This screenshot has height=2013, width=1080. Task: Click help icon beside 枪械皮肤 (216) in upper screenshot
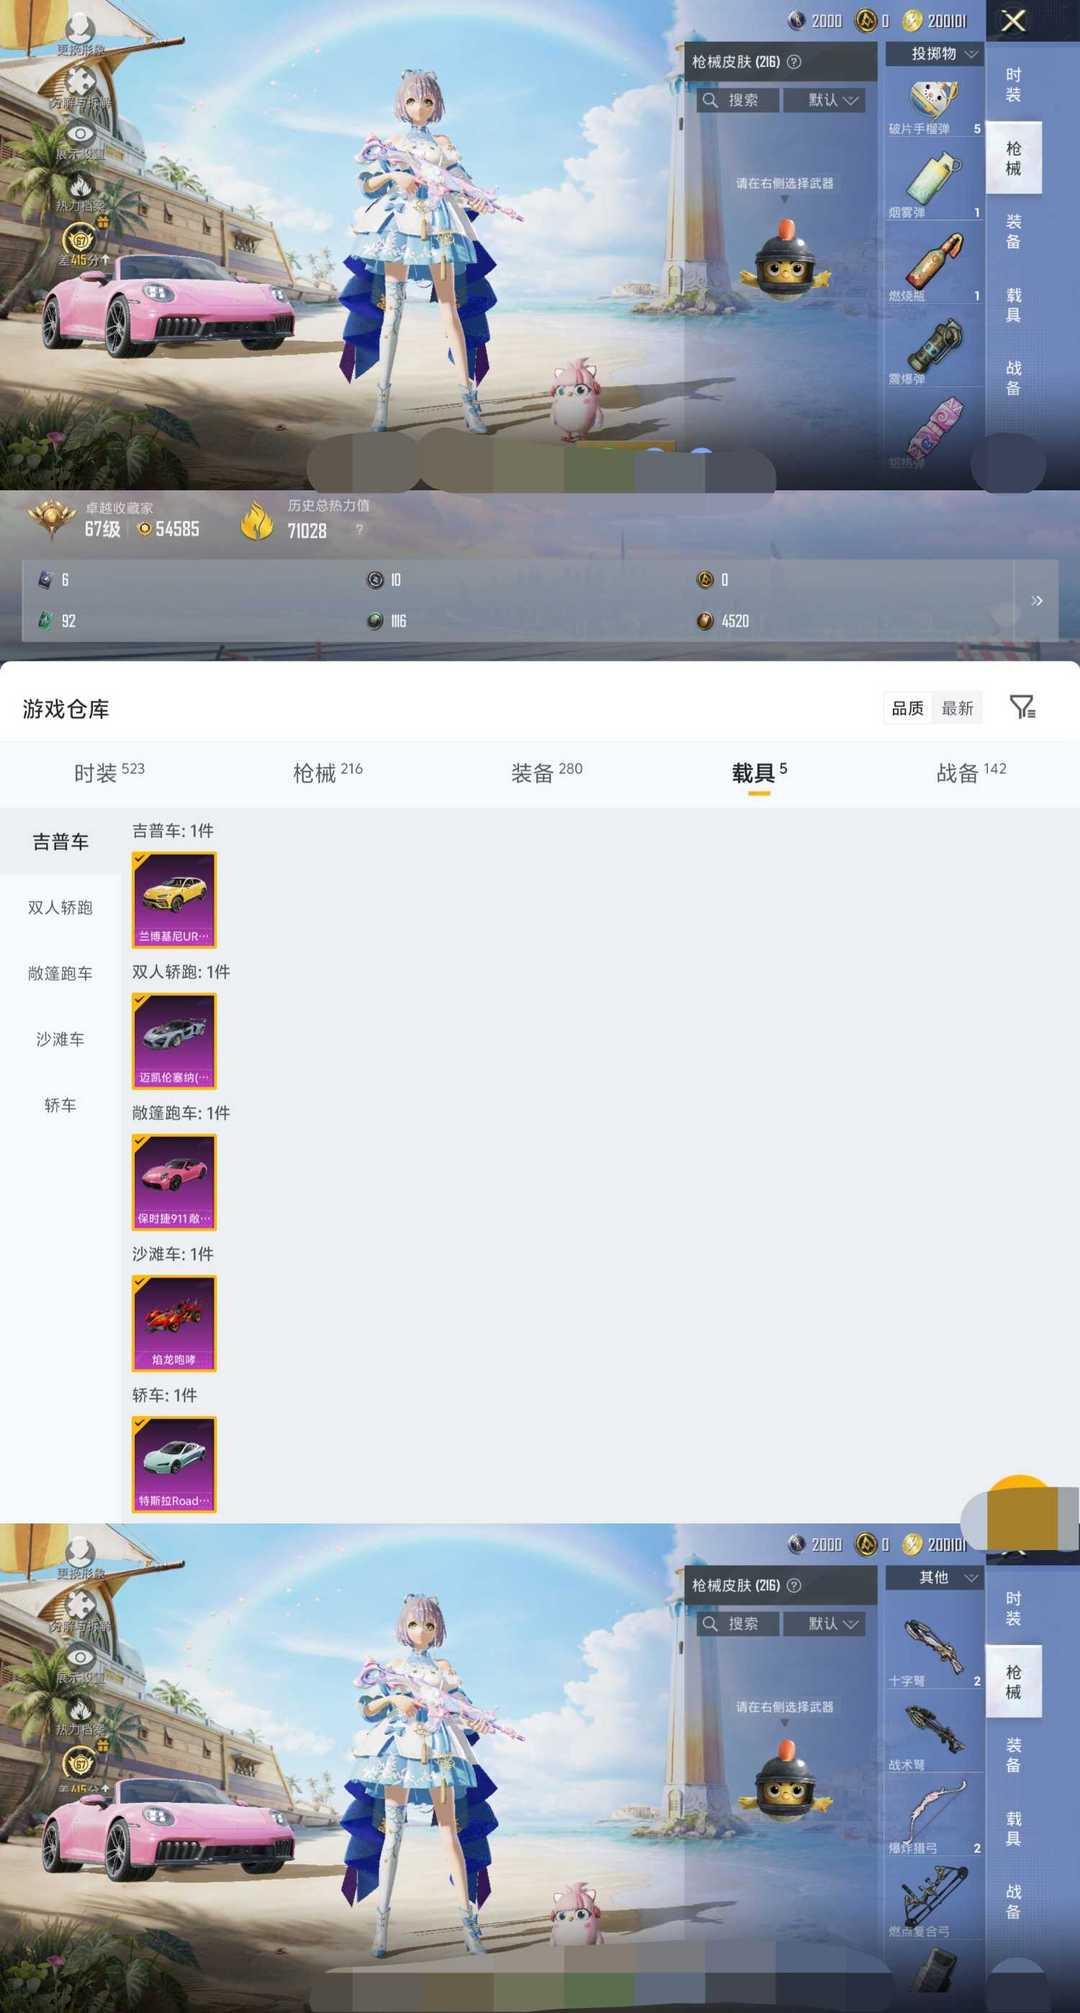[794, 62]
